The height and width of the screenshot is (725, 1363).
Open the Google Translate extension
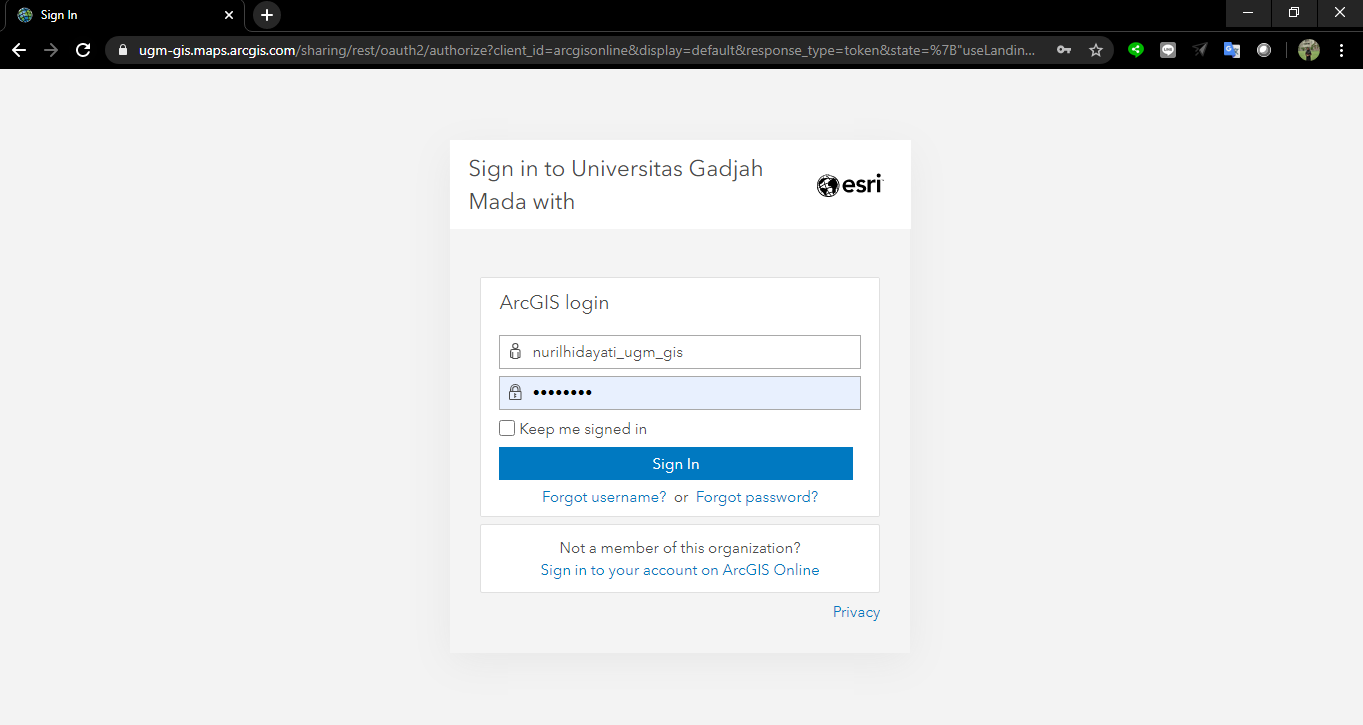(1232, 50)
